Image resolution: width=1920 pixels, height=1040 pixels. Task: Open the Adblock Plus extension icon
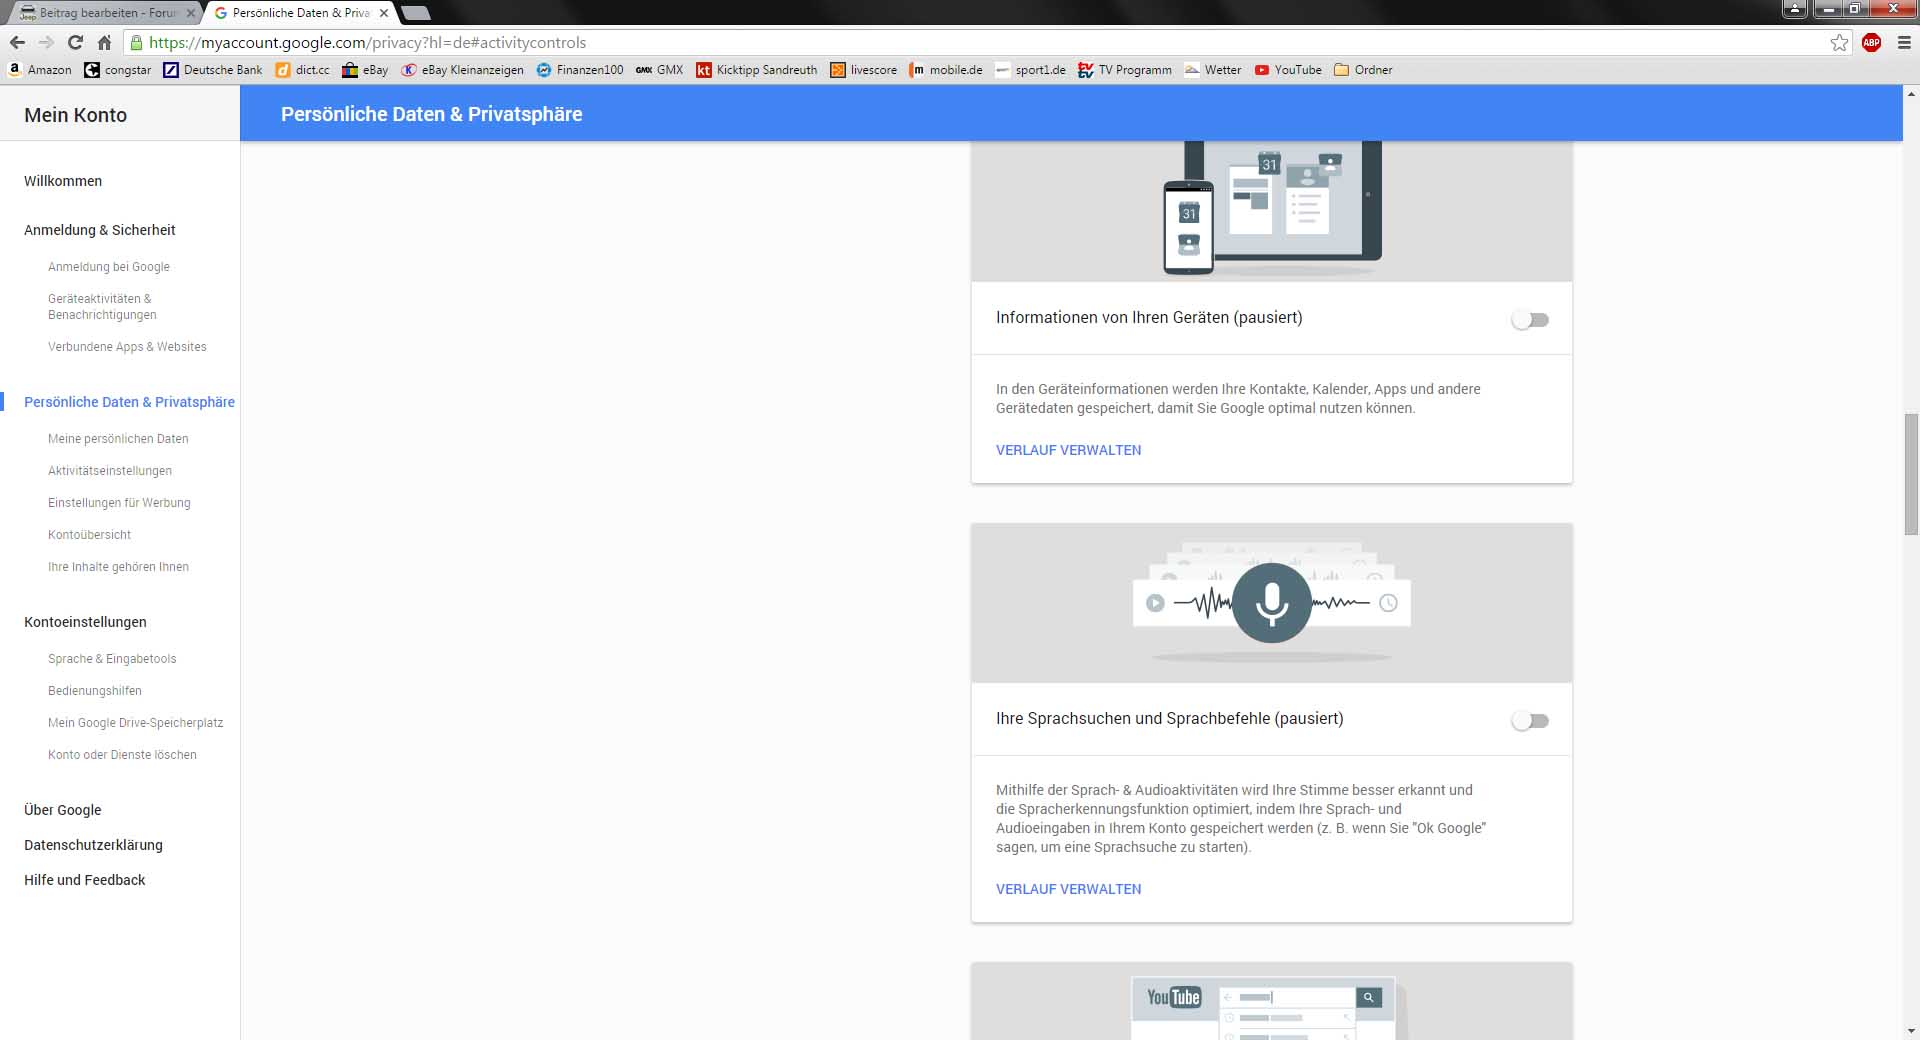coord(1871,42)
